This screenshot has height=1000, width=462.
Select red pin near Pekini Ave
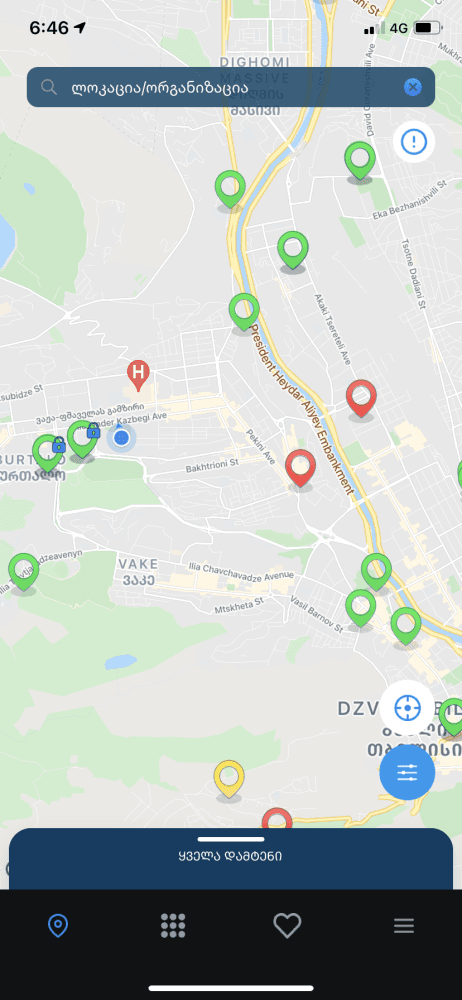coord(301,470)
